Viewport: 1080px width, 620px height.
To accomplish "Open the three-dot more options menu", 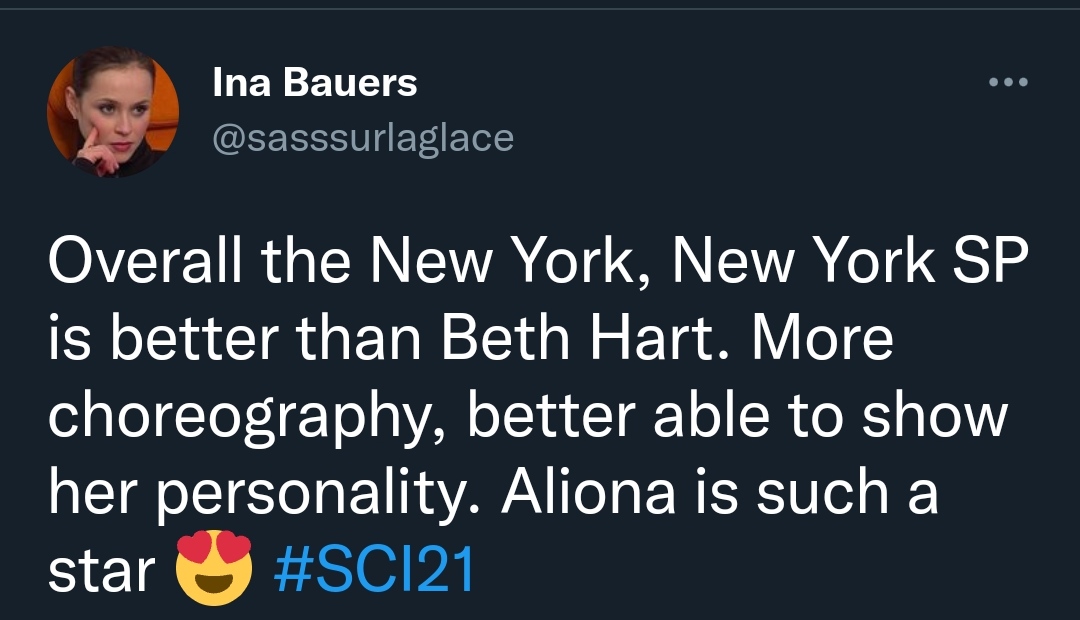I will [x=1008, y=82].
